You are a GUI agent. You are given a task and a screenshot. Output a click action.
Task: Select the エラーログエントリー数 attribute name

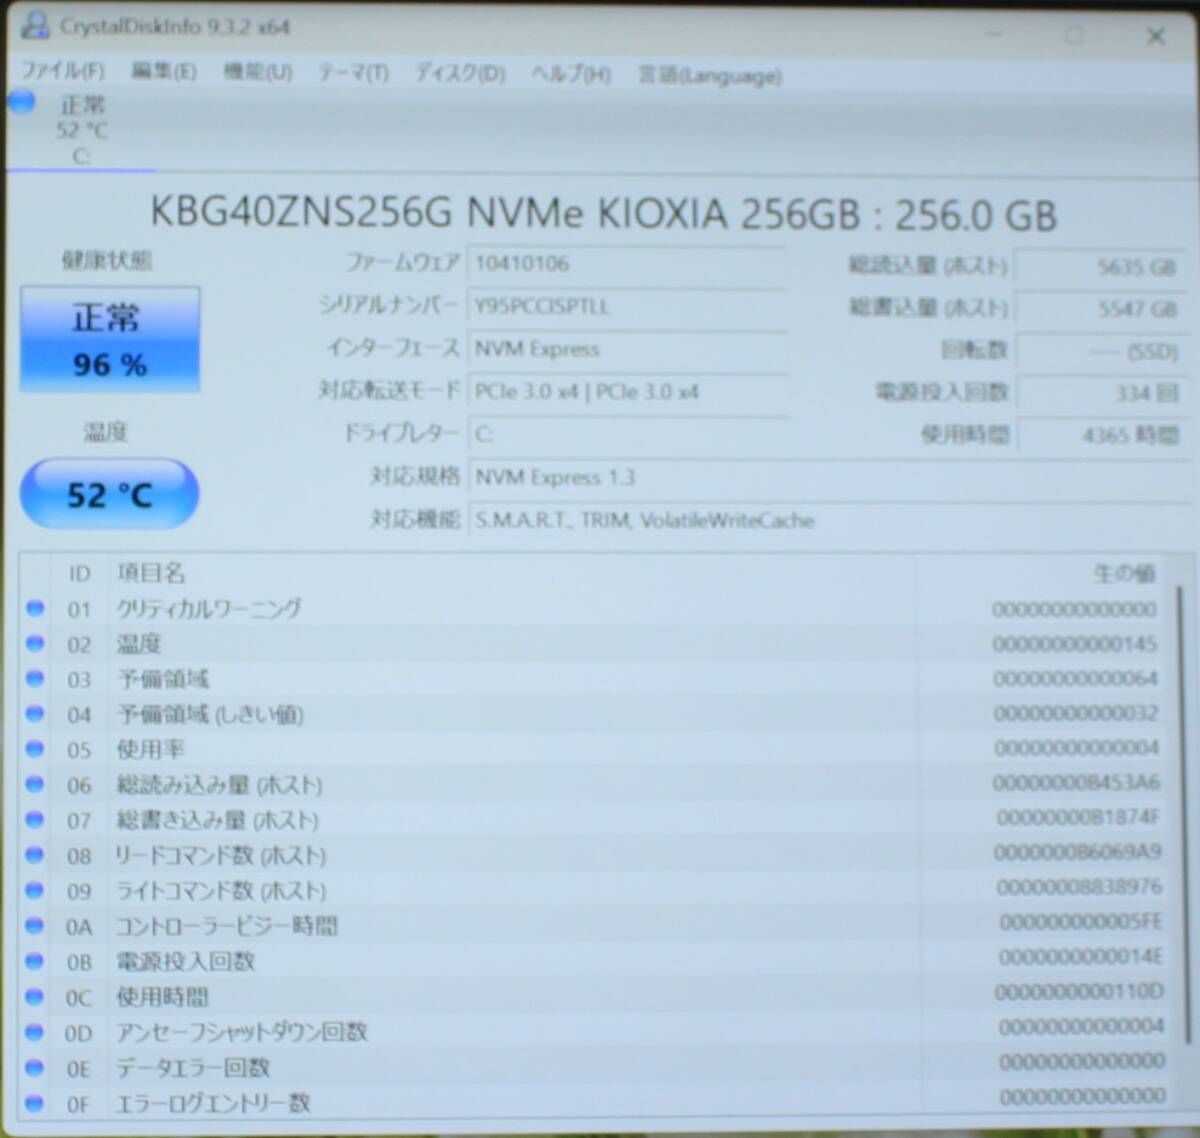[x=214, y=1104]
